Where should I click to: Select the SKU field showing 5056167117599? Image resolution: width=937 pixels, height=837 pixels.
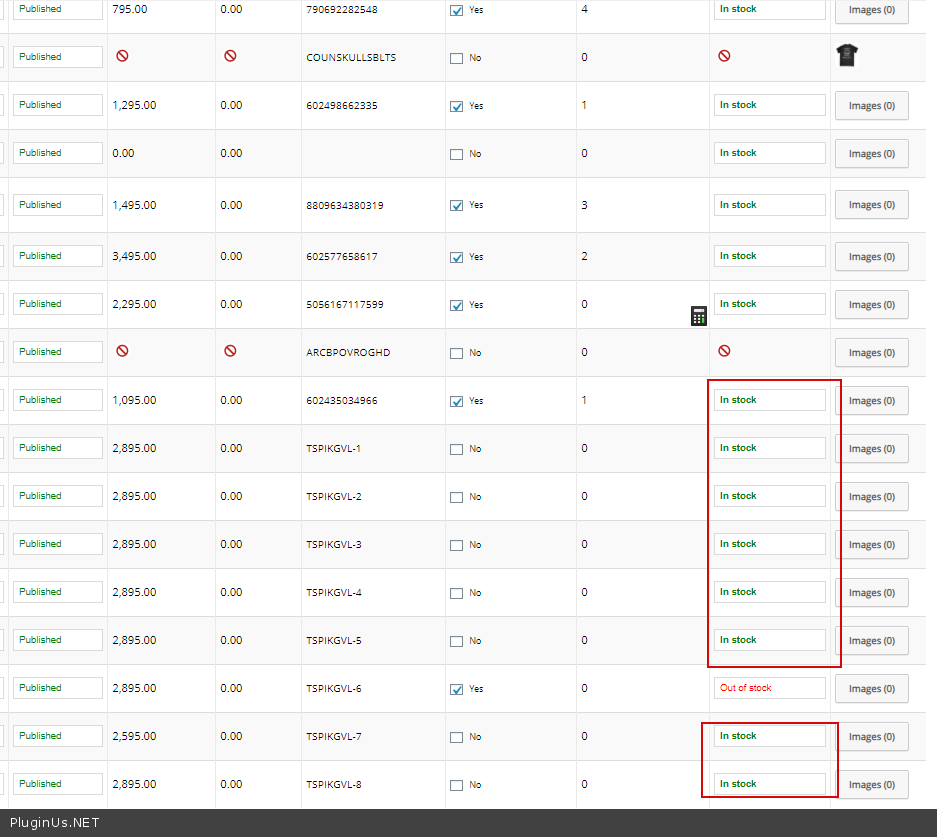[x=344, y=305]
